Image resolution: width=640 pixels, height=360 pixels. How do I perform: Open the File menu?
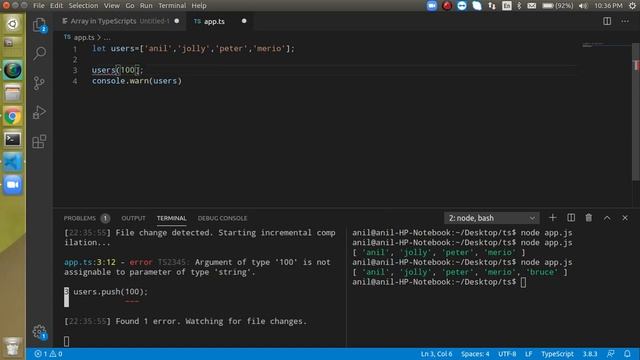[39, 6]
